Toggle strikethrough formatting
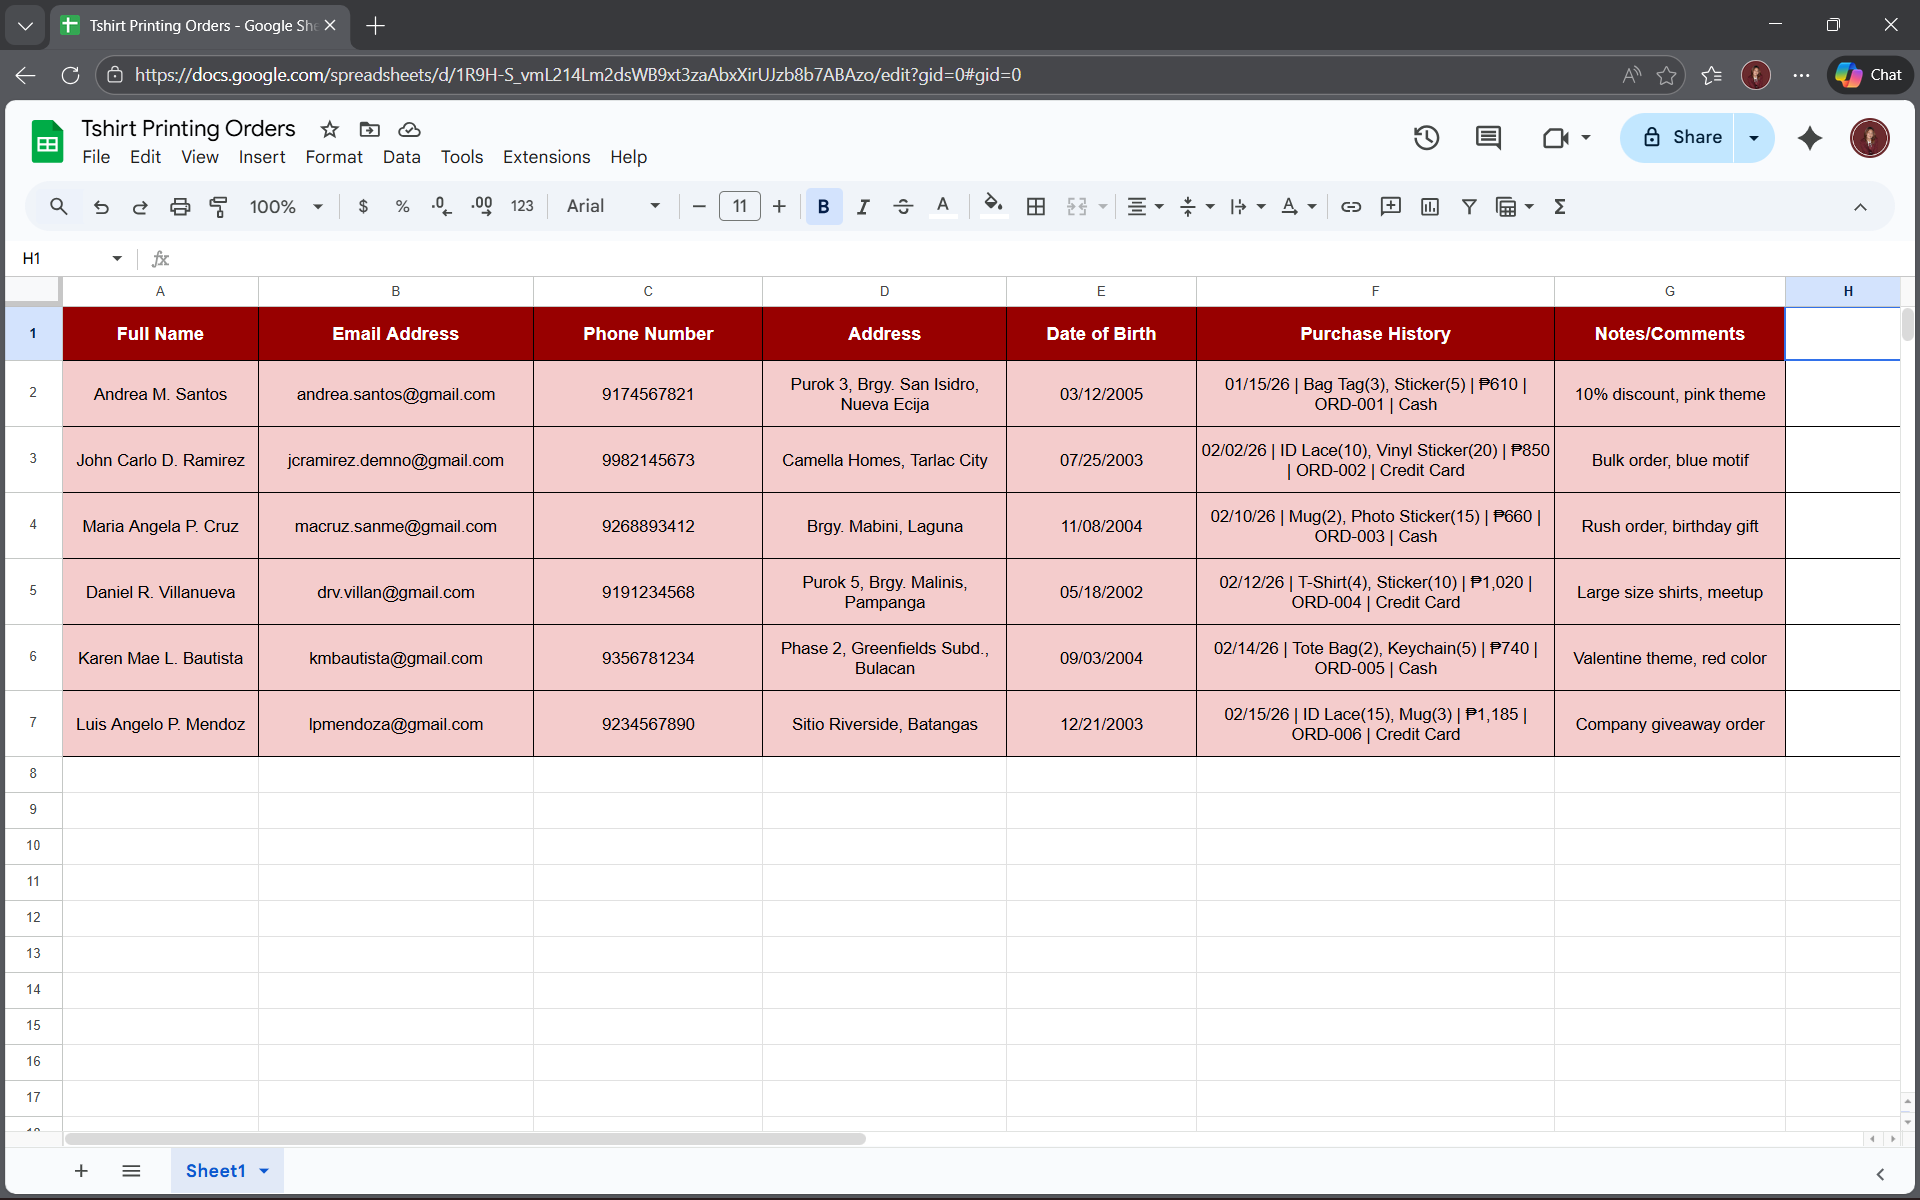This screenshot has width=1920, height=1200. 903,207
